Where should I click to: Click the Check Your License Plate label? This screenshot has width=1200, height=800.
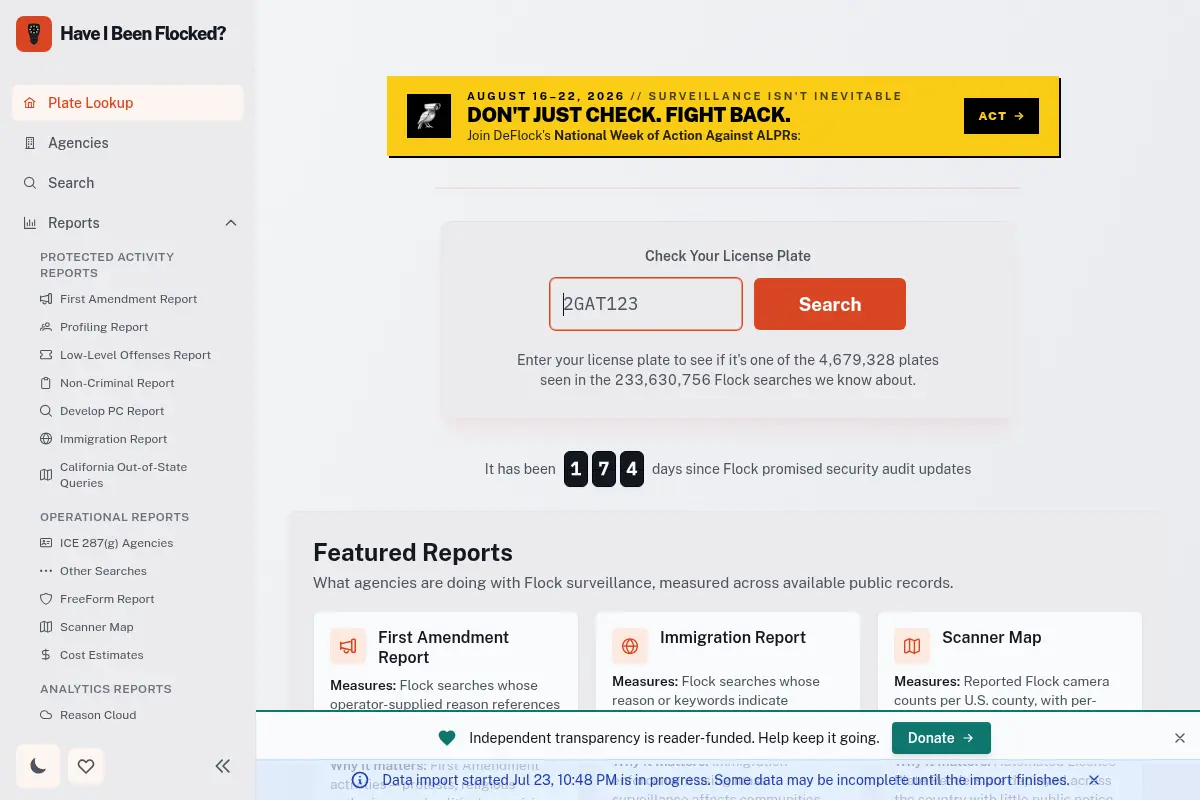(x=728, y=256)
